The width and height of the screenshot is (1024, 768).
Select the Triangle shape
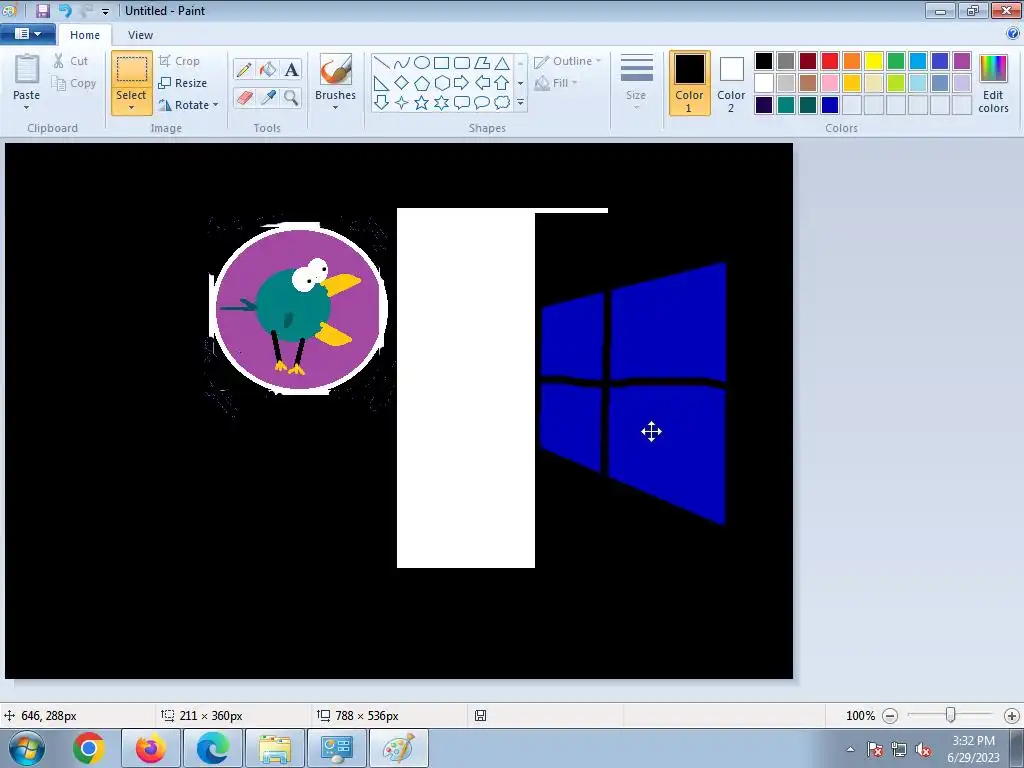pyautogui.click(x=502, y=63)
